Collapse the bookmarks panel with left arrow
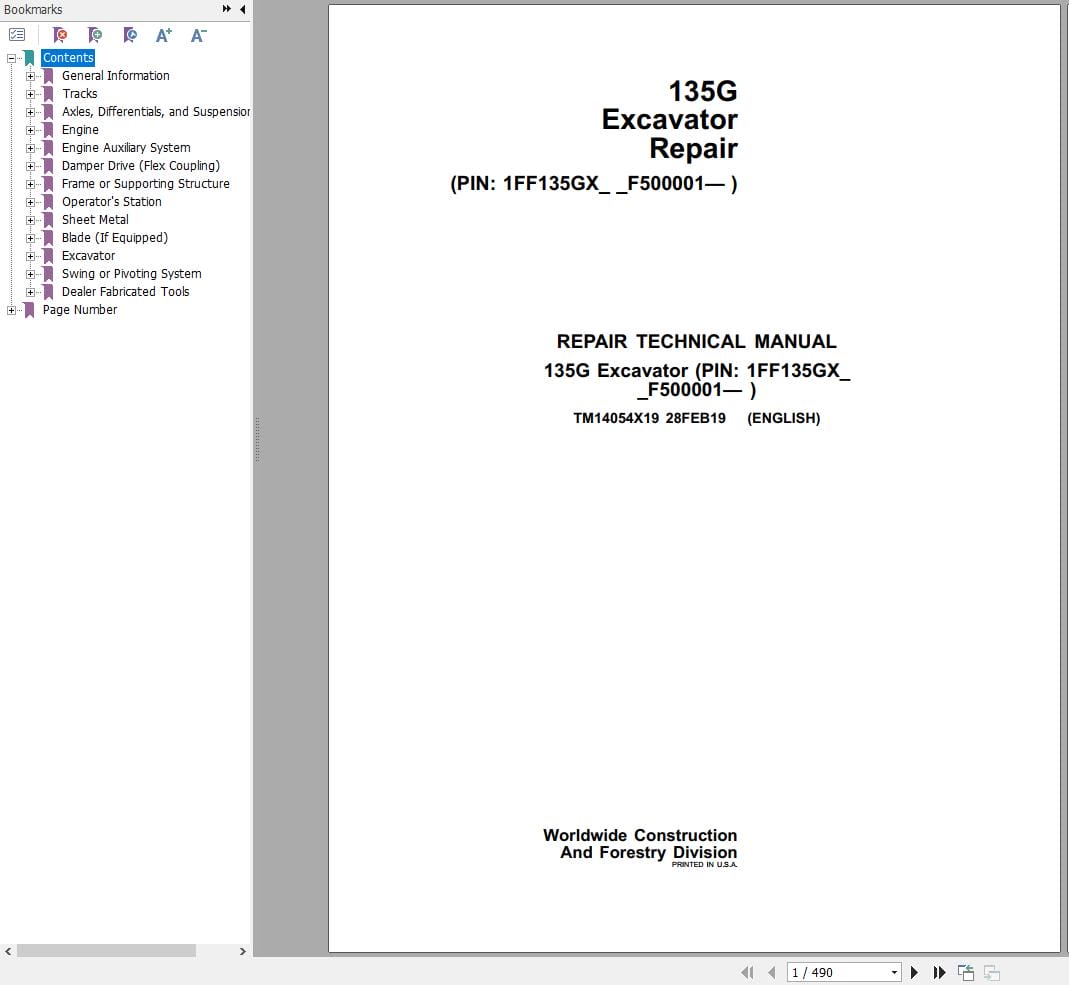1069x985 pixels. [243, 9]
